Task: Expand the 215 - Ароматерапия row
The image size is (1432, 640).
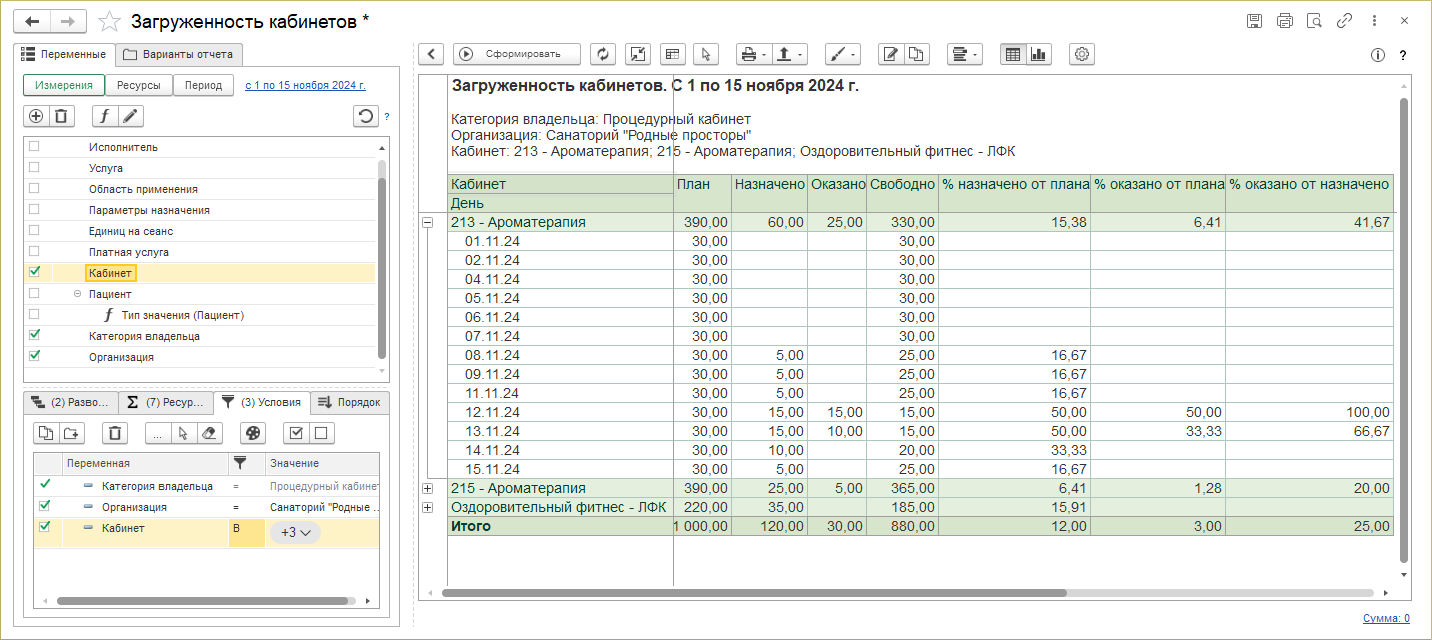Action: point(428,488)
